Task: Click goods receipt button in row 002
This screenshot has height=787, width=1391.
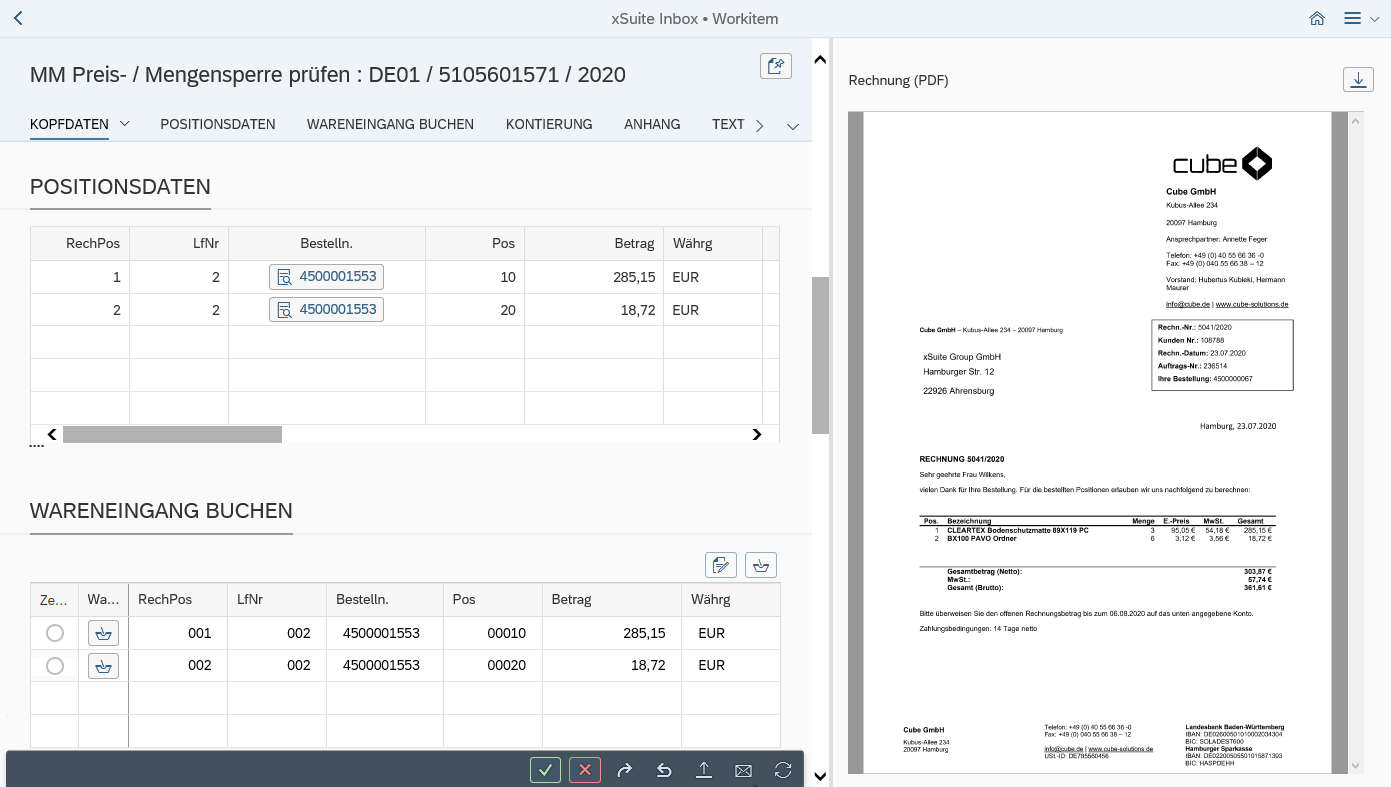Action: coord(103,666)
